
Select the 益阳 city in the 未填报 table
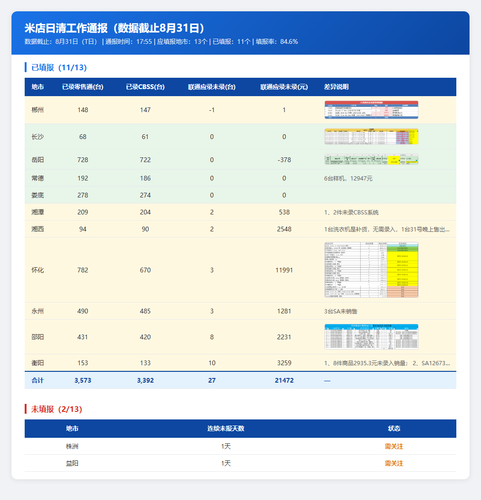(72, 463)
